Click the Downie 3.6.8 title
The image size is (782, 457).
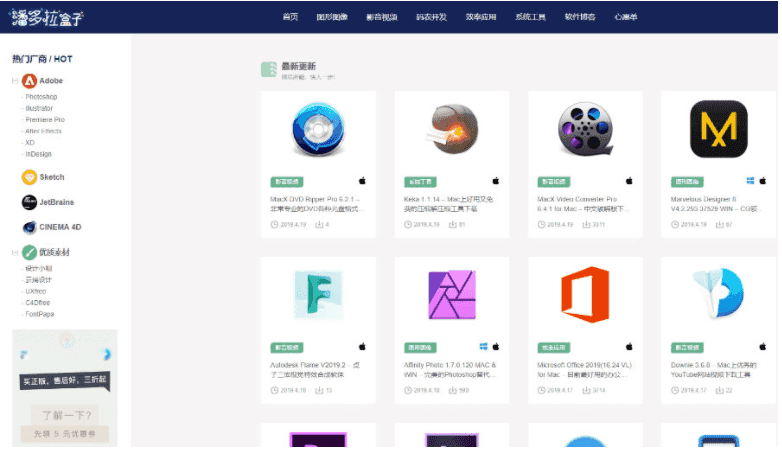(713, 370)
